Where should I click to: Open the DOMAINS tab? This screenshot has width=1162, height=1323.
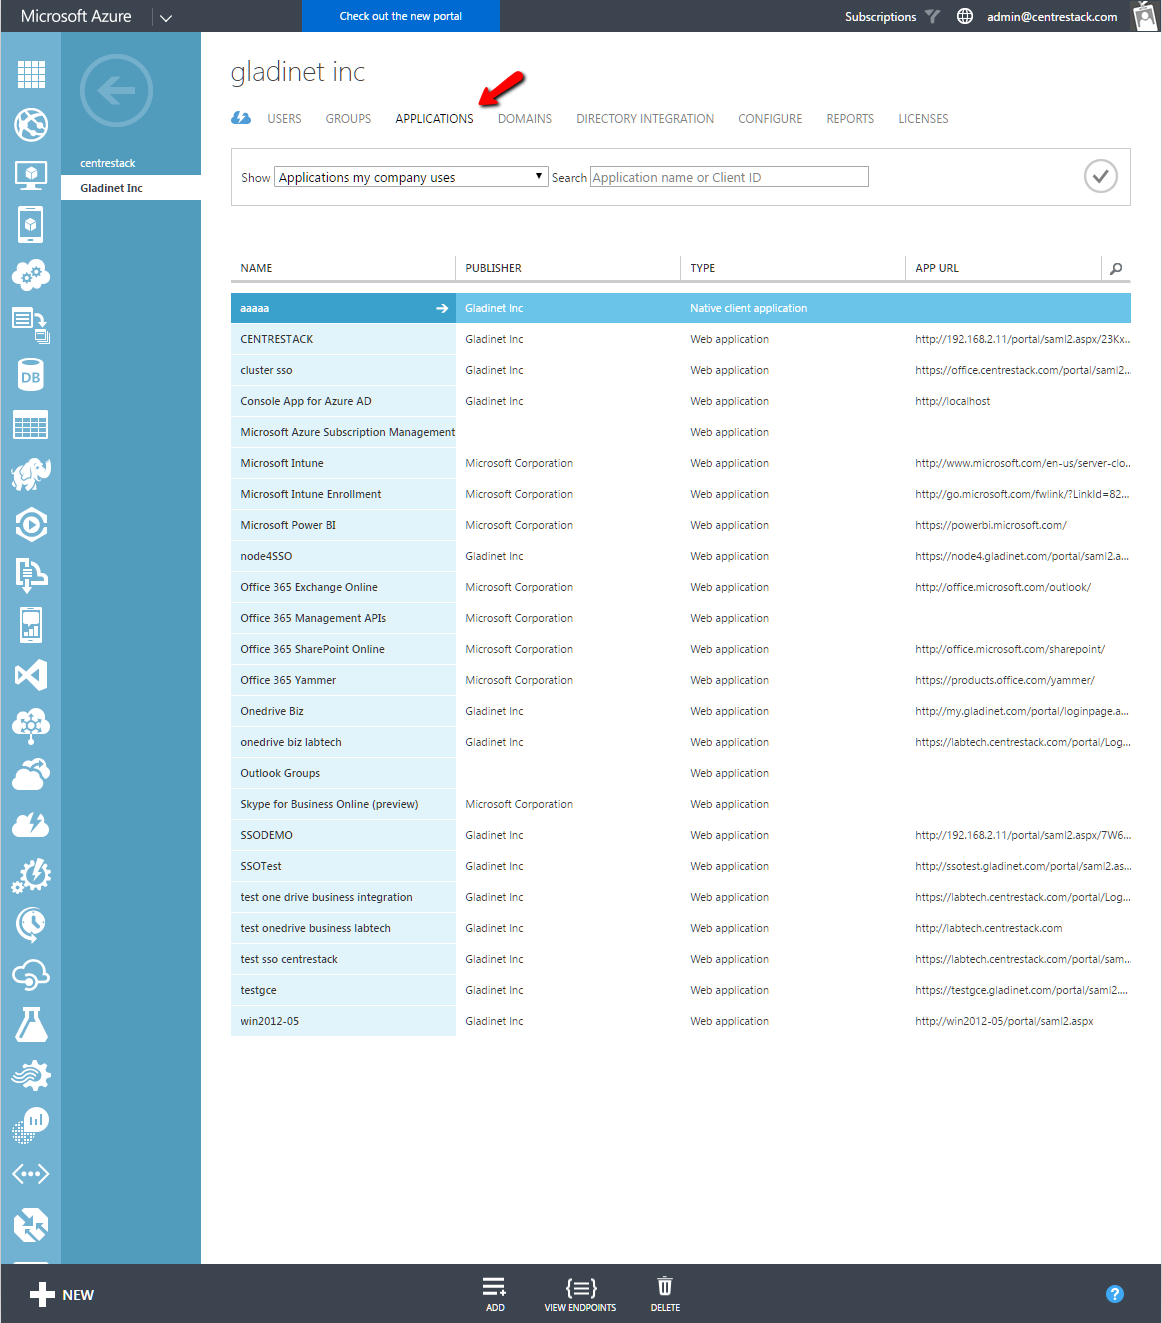[x=525, y=118]
